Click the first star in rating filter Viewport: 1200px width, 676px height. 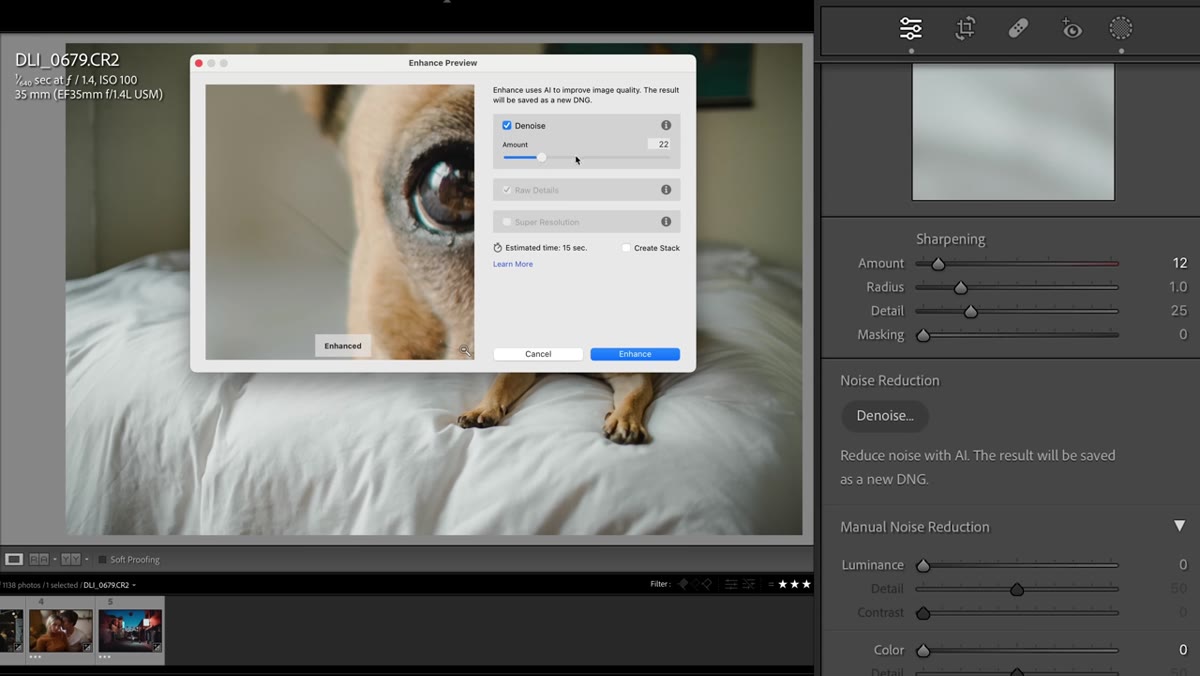tap(783, 584)
